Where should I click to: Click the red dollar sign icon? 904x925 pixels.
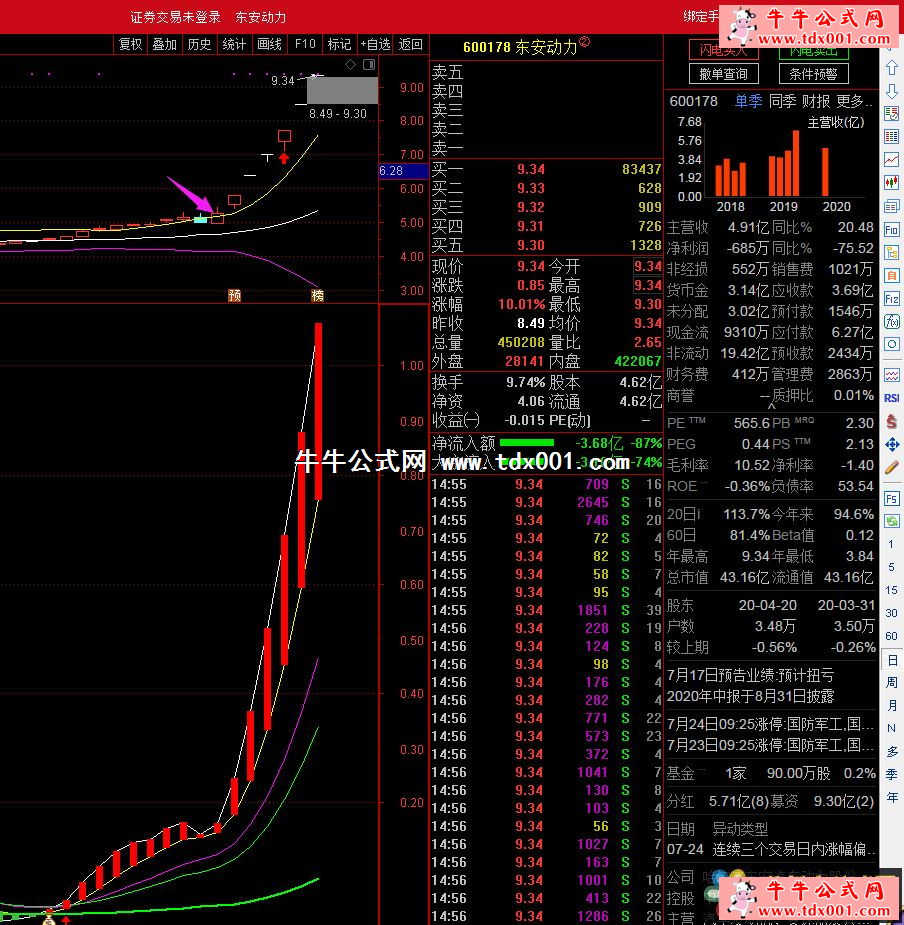pyautogui.click(x=892, y=421)
